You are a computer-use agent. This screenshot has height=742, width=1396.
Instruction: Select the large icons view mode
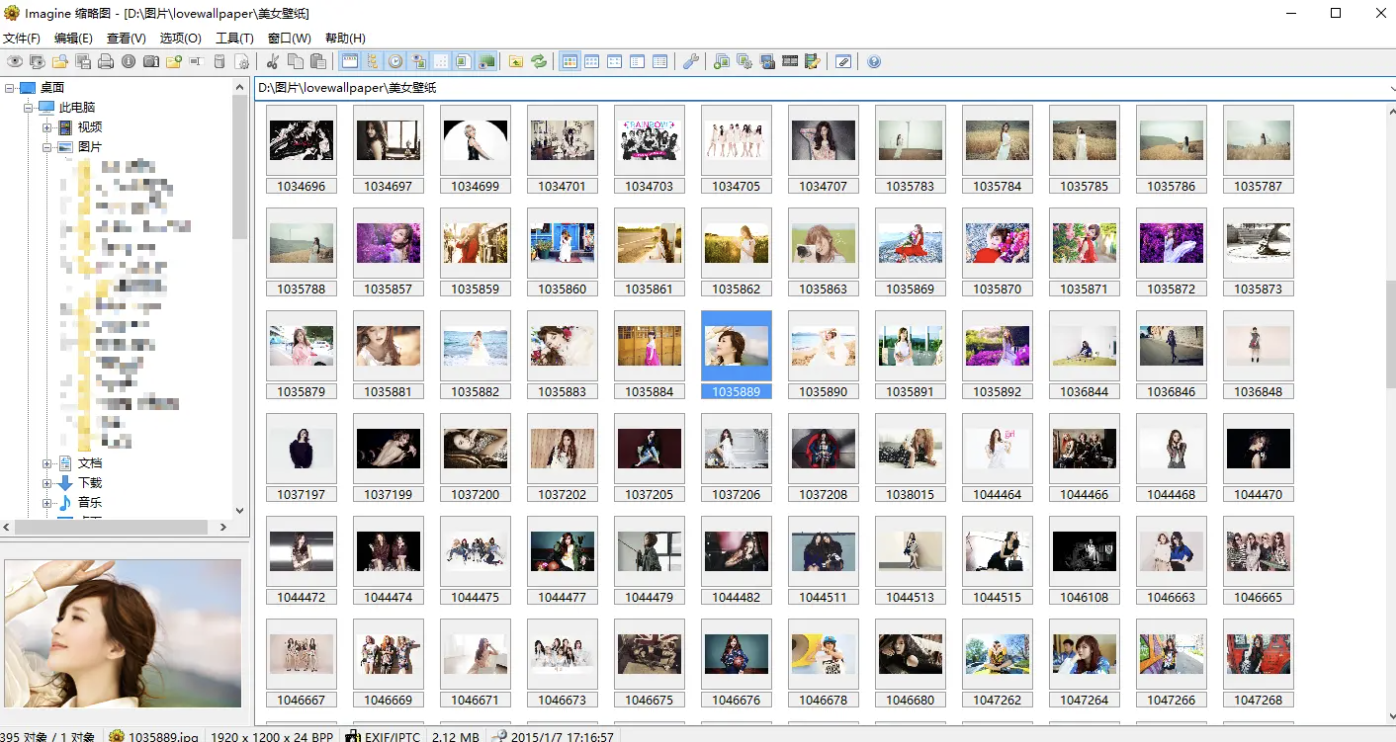(x=592, y=62)
